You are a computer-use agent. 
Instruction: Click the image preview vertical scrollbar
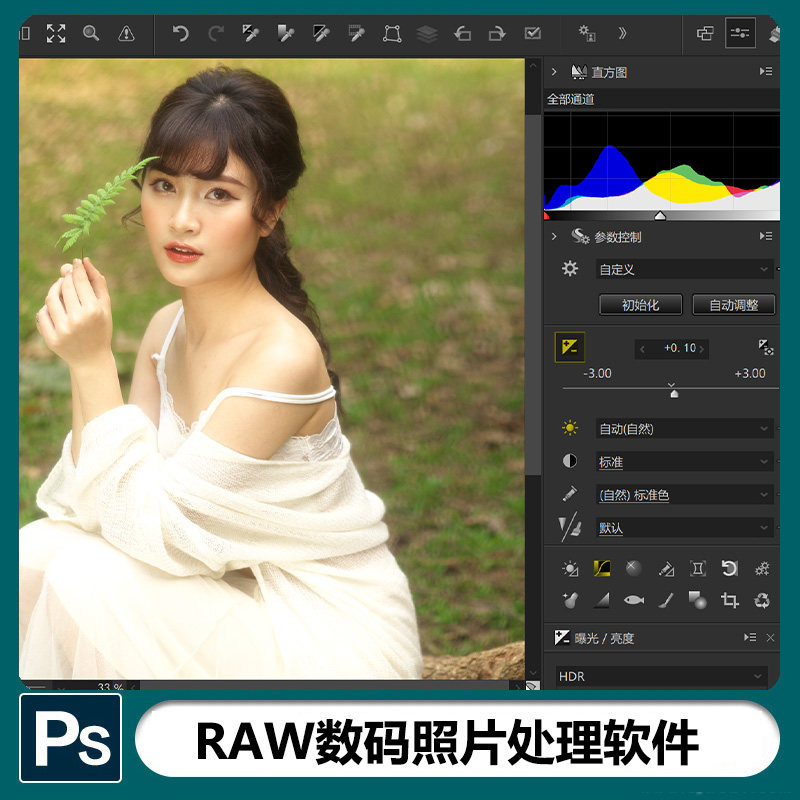533,295
